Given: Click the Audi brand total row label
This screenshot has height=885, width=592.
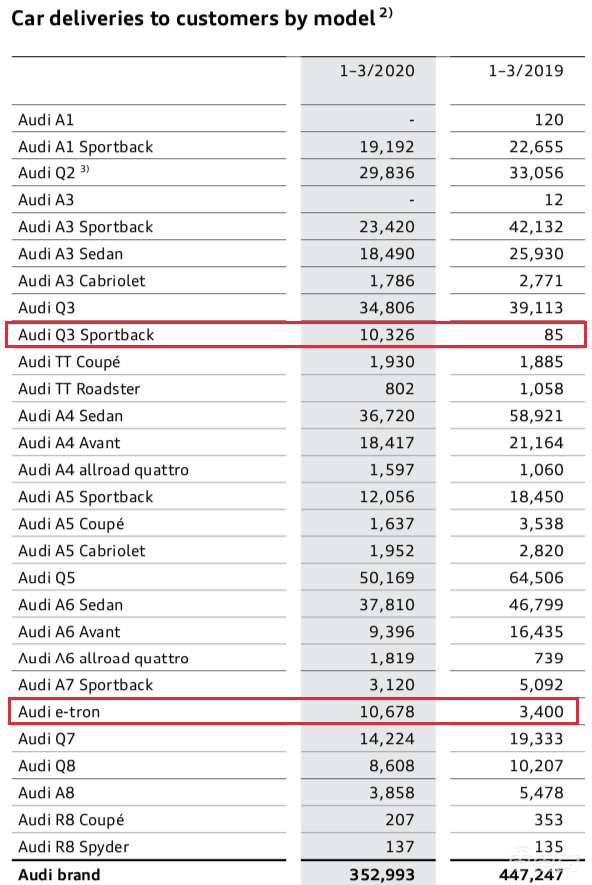Looking at the screenshot, I should (x=59, y=875).
